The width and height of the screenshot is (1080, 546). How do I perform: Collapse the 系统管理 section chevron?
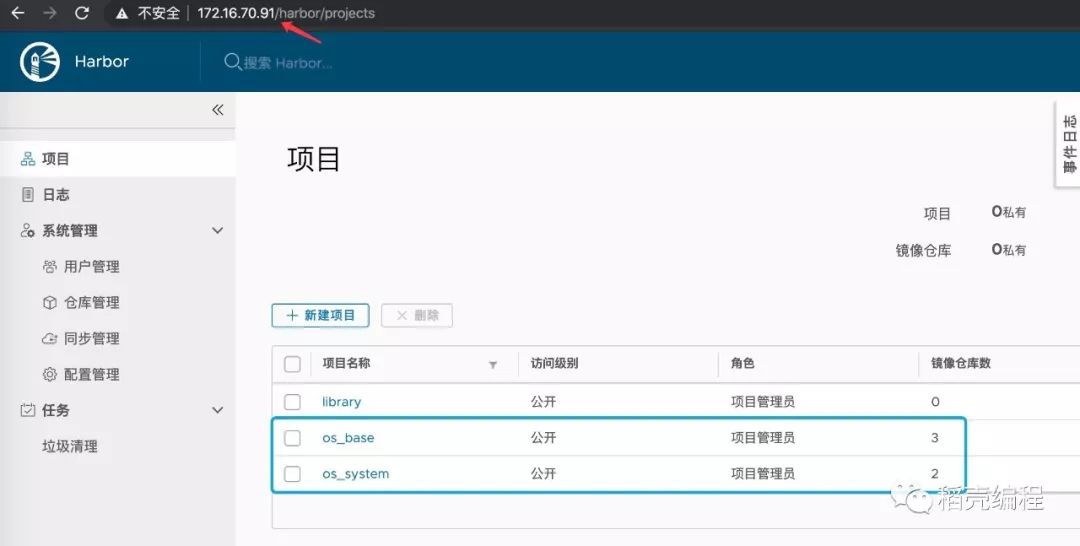coord(218,231)
